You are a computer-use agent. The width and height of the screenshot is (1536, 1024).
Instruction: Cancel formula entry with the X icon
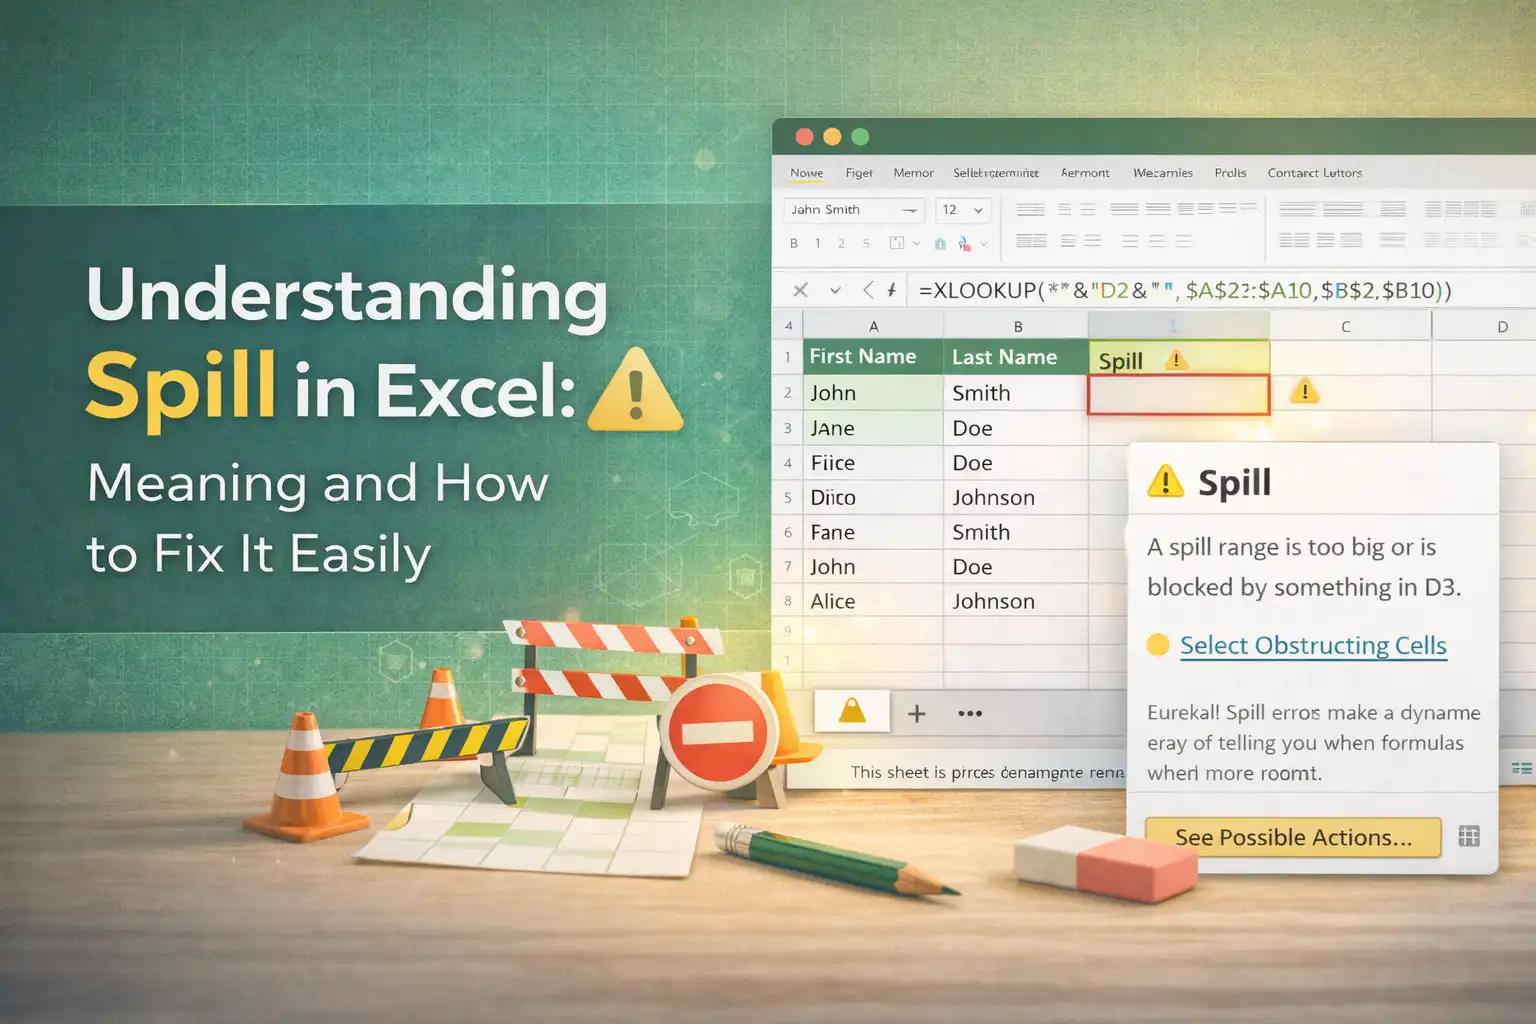pos(800,290)
